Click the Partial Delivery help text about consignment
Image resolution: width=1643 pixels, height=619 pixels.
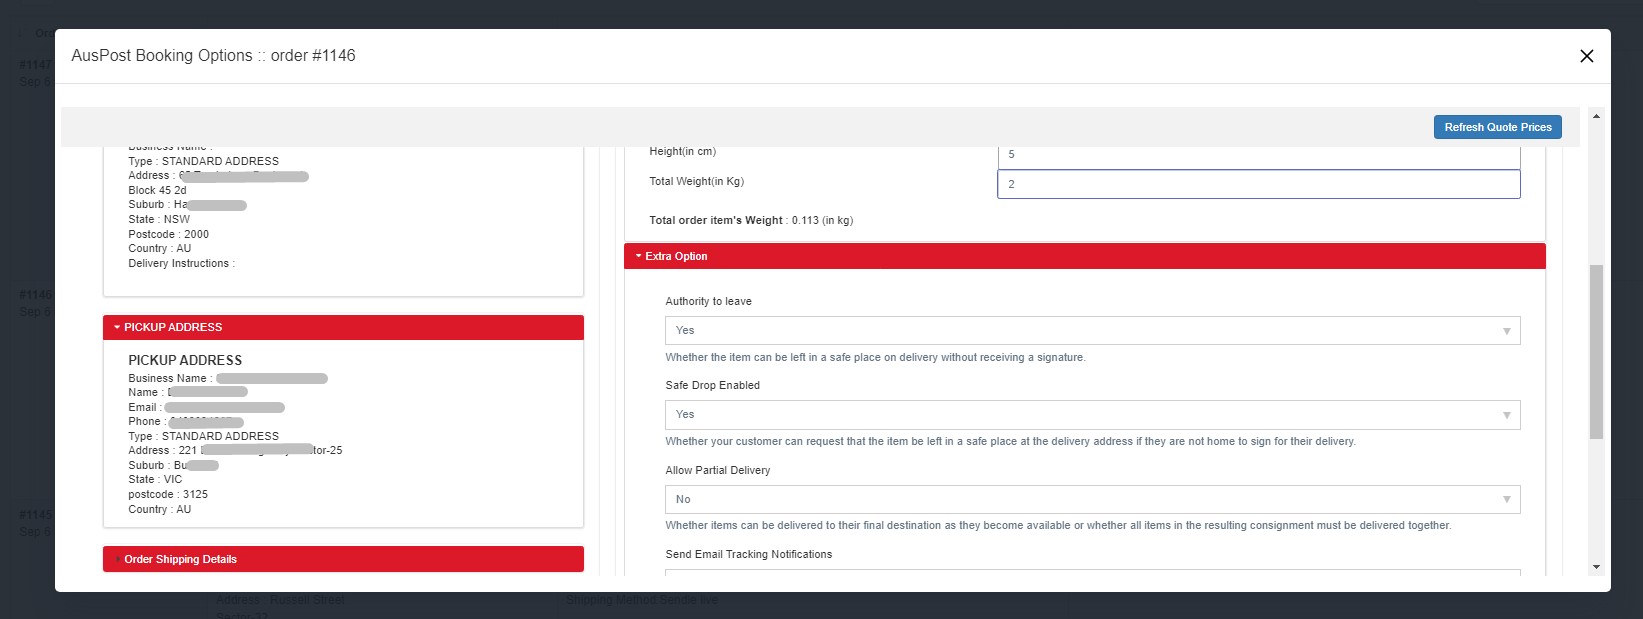(x=1058, y=525)
